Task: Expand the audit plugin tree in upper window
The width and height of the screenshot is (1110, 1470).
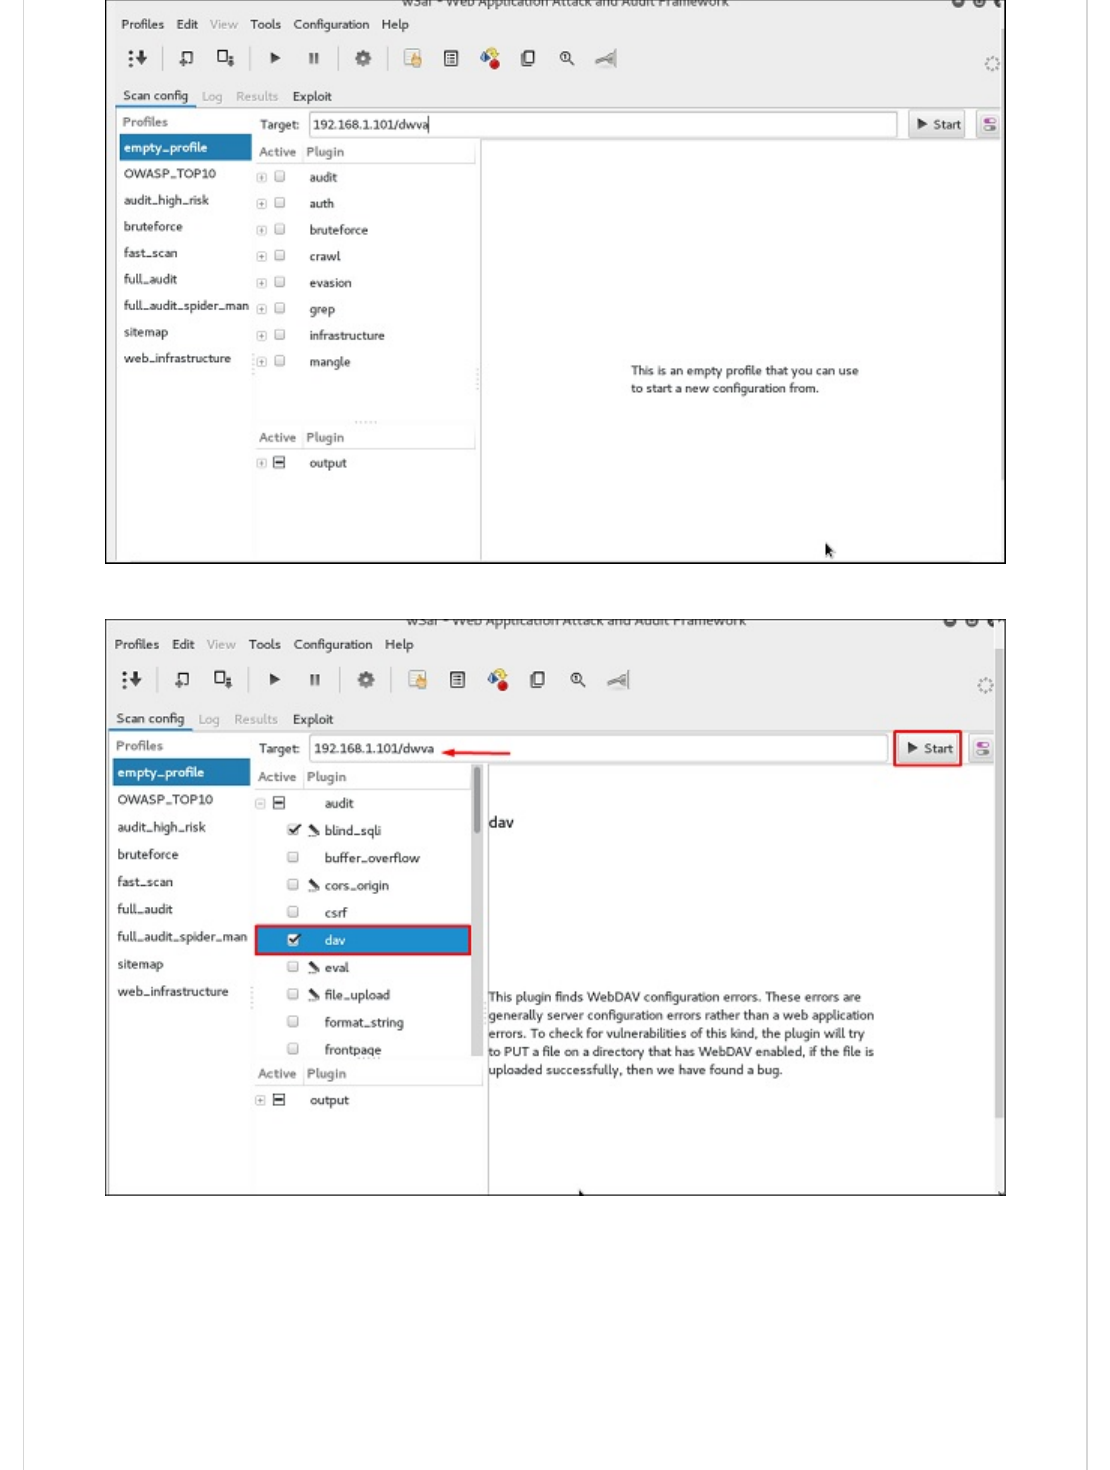Action: pos(262,177)
